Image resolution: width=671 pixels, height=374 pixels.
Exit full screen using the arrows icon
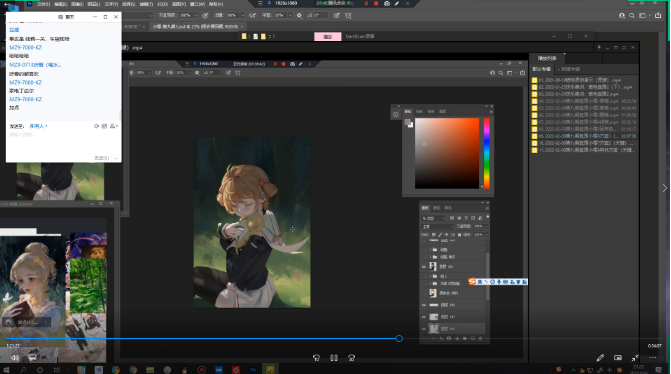635,358
